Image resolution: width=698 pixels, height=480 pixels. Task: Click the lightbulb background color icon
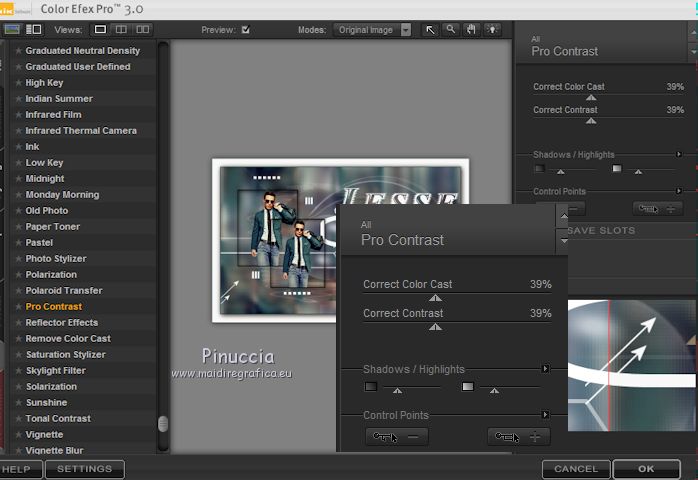[x=492, y=30]
